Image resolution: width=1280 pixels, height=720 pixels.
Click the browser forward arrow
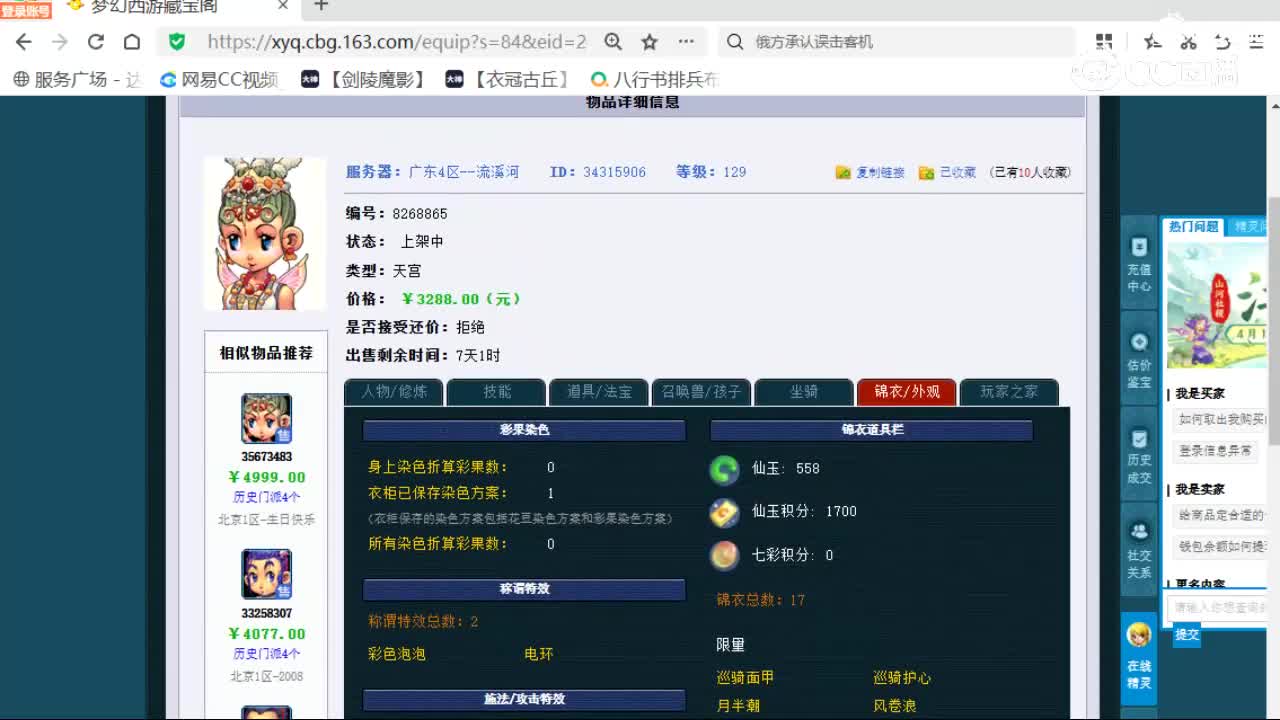[x=60, y=42]
